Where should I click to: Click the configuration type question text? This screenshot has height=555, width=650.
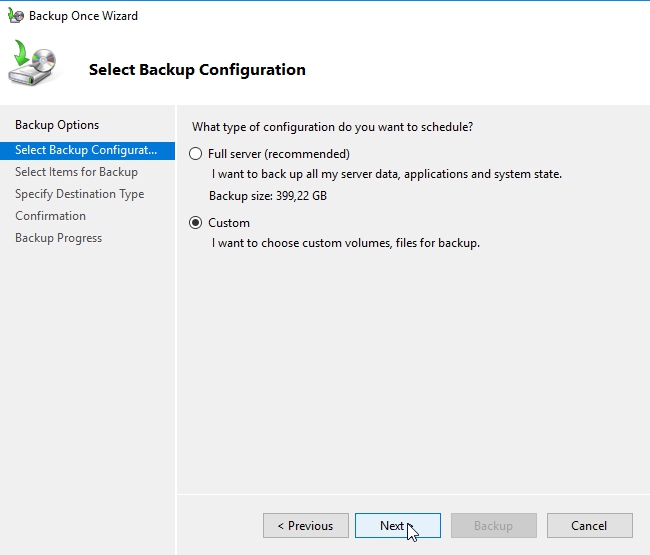point(332,127)
